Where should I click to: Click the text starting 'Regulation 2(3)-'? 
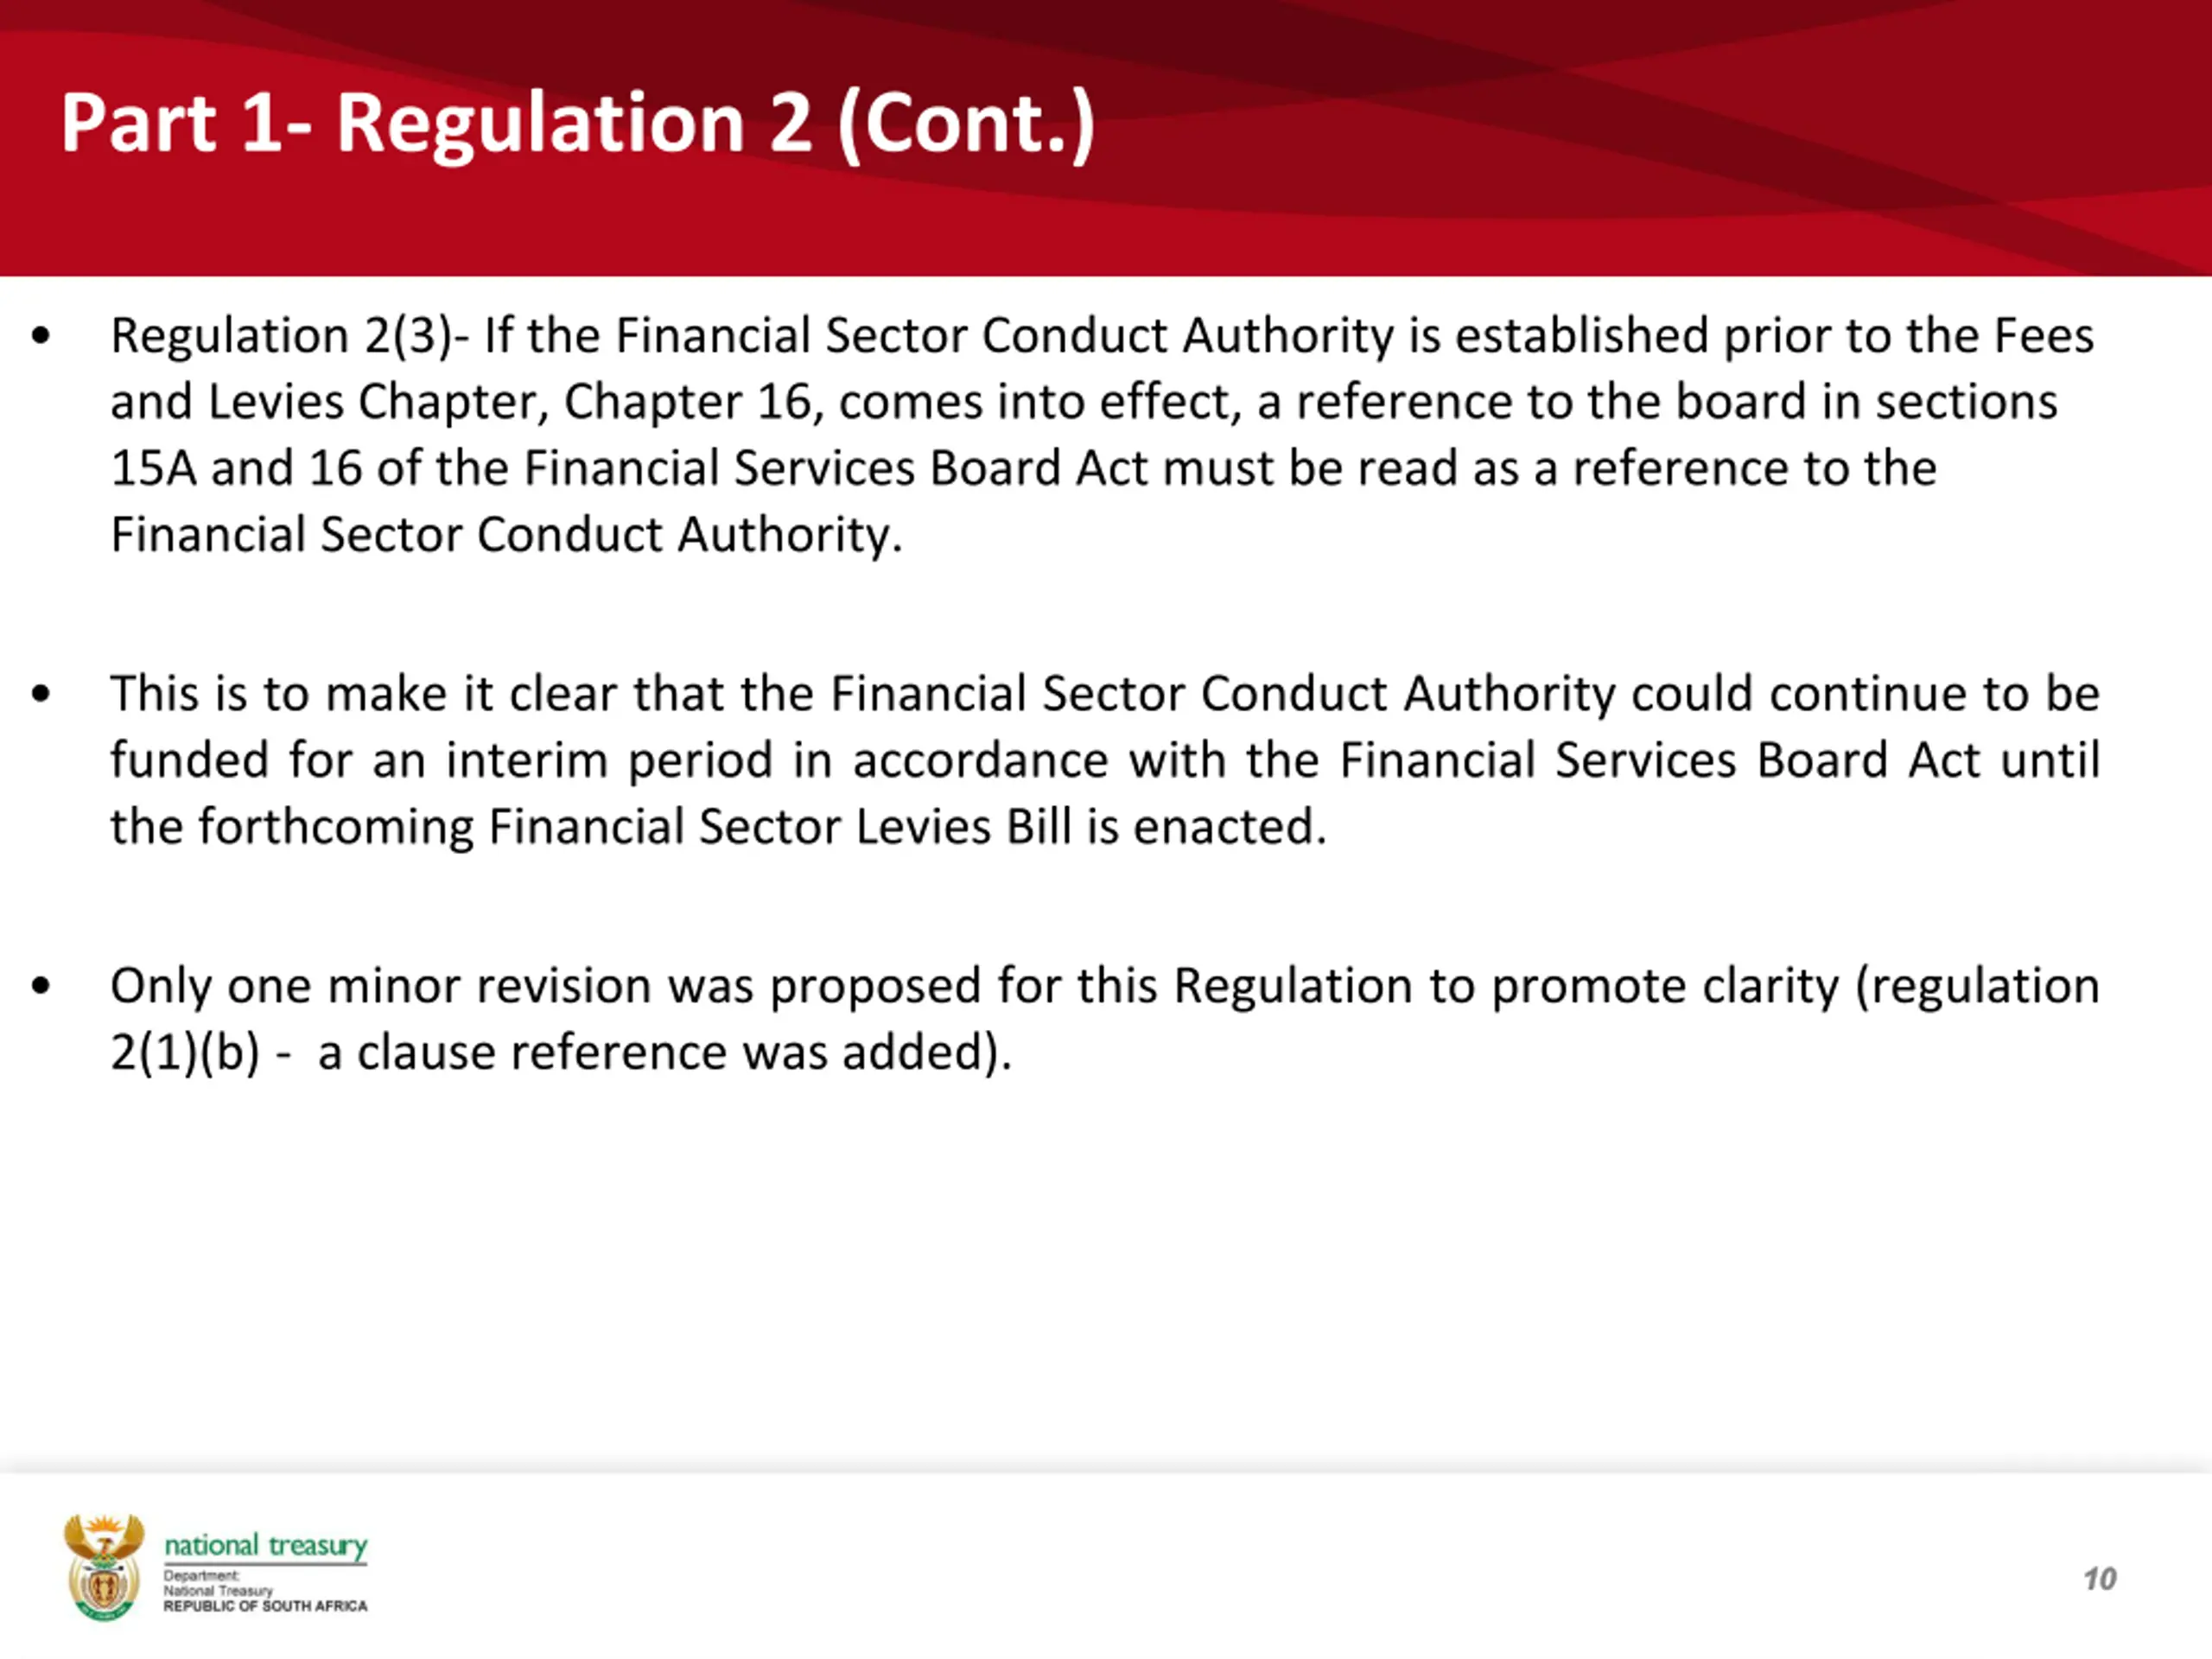tap(1102, 435)
